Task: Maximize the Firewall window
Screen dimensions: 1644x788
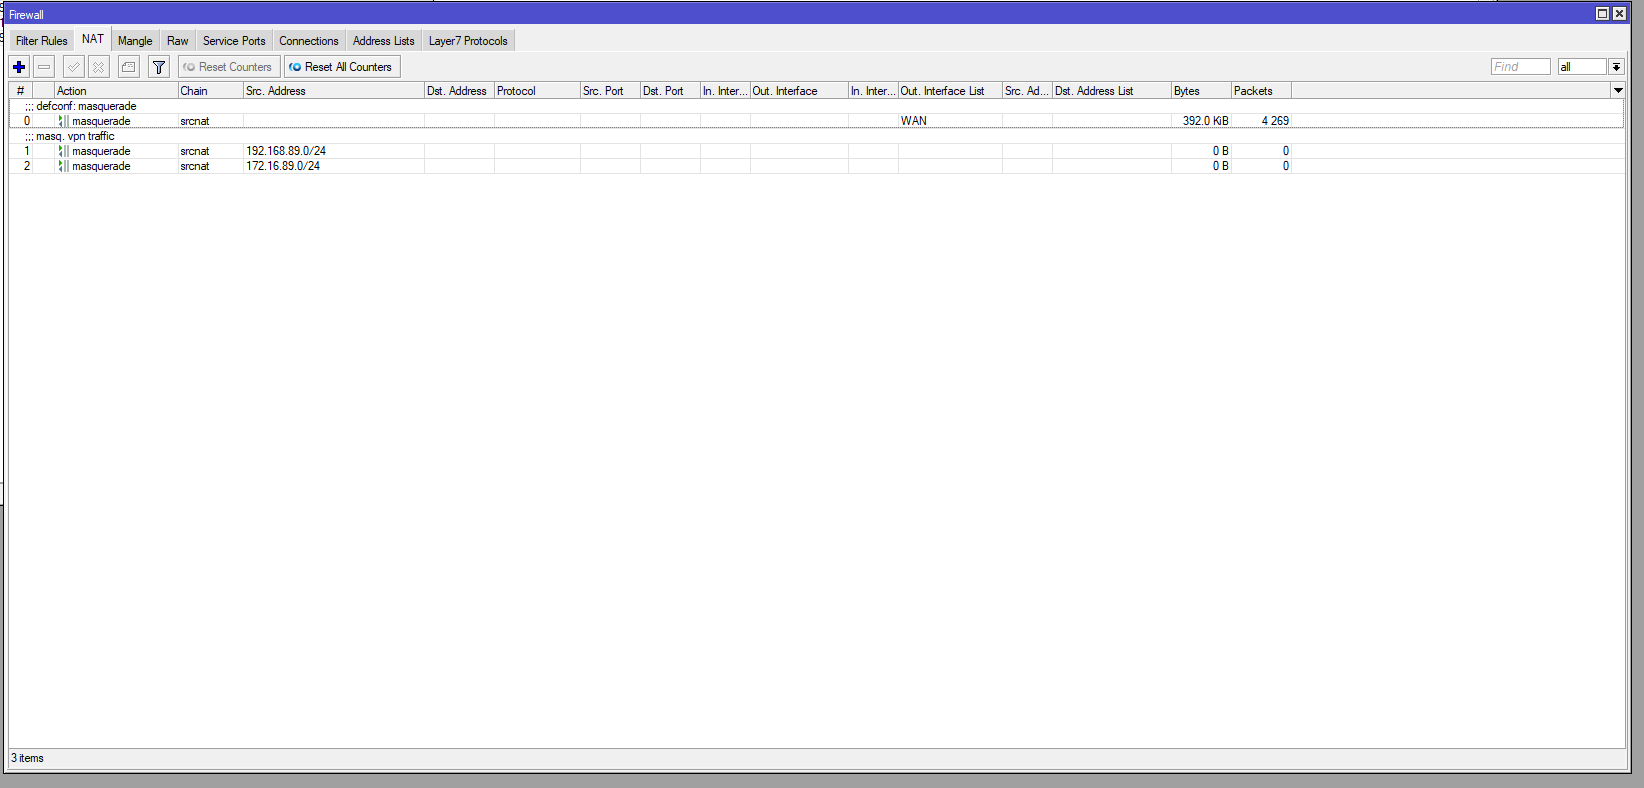Action: coord(1602,14)
